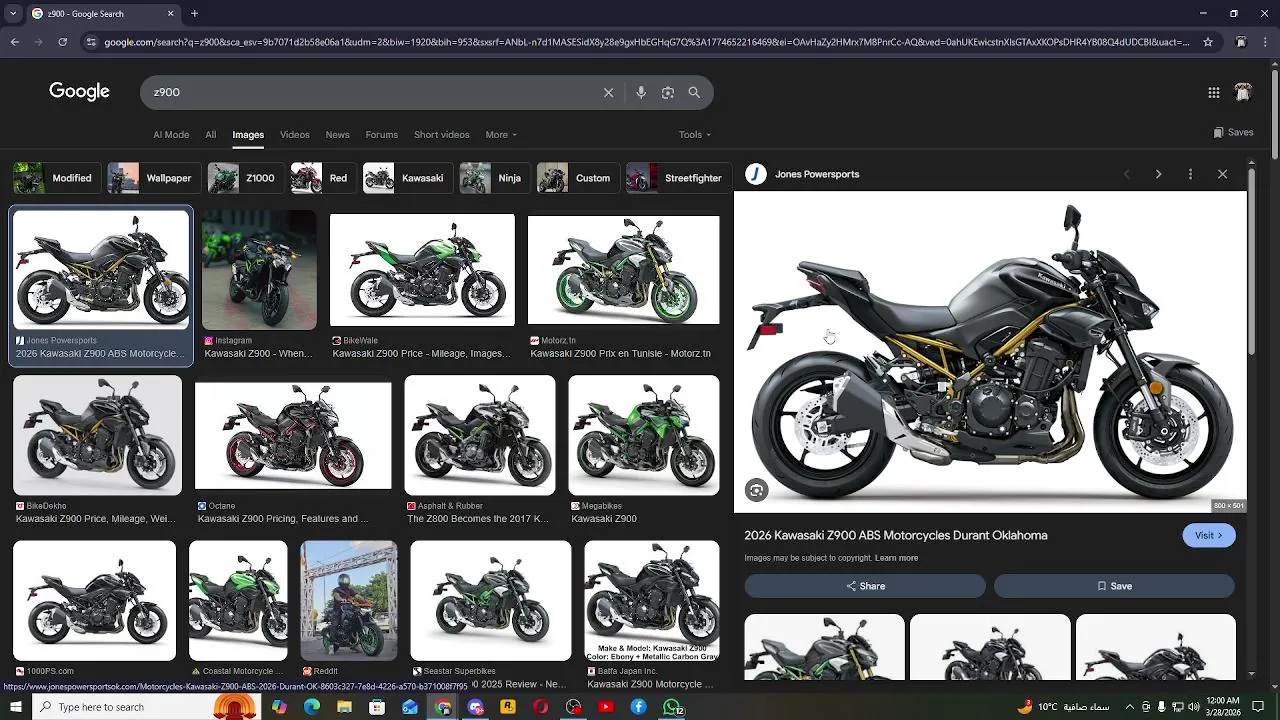Clear the z900 search box text
Screen dimensions: 1280x720
coord(608,92)
